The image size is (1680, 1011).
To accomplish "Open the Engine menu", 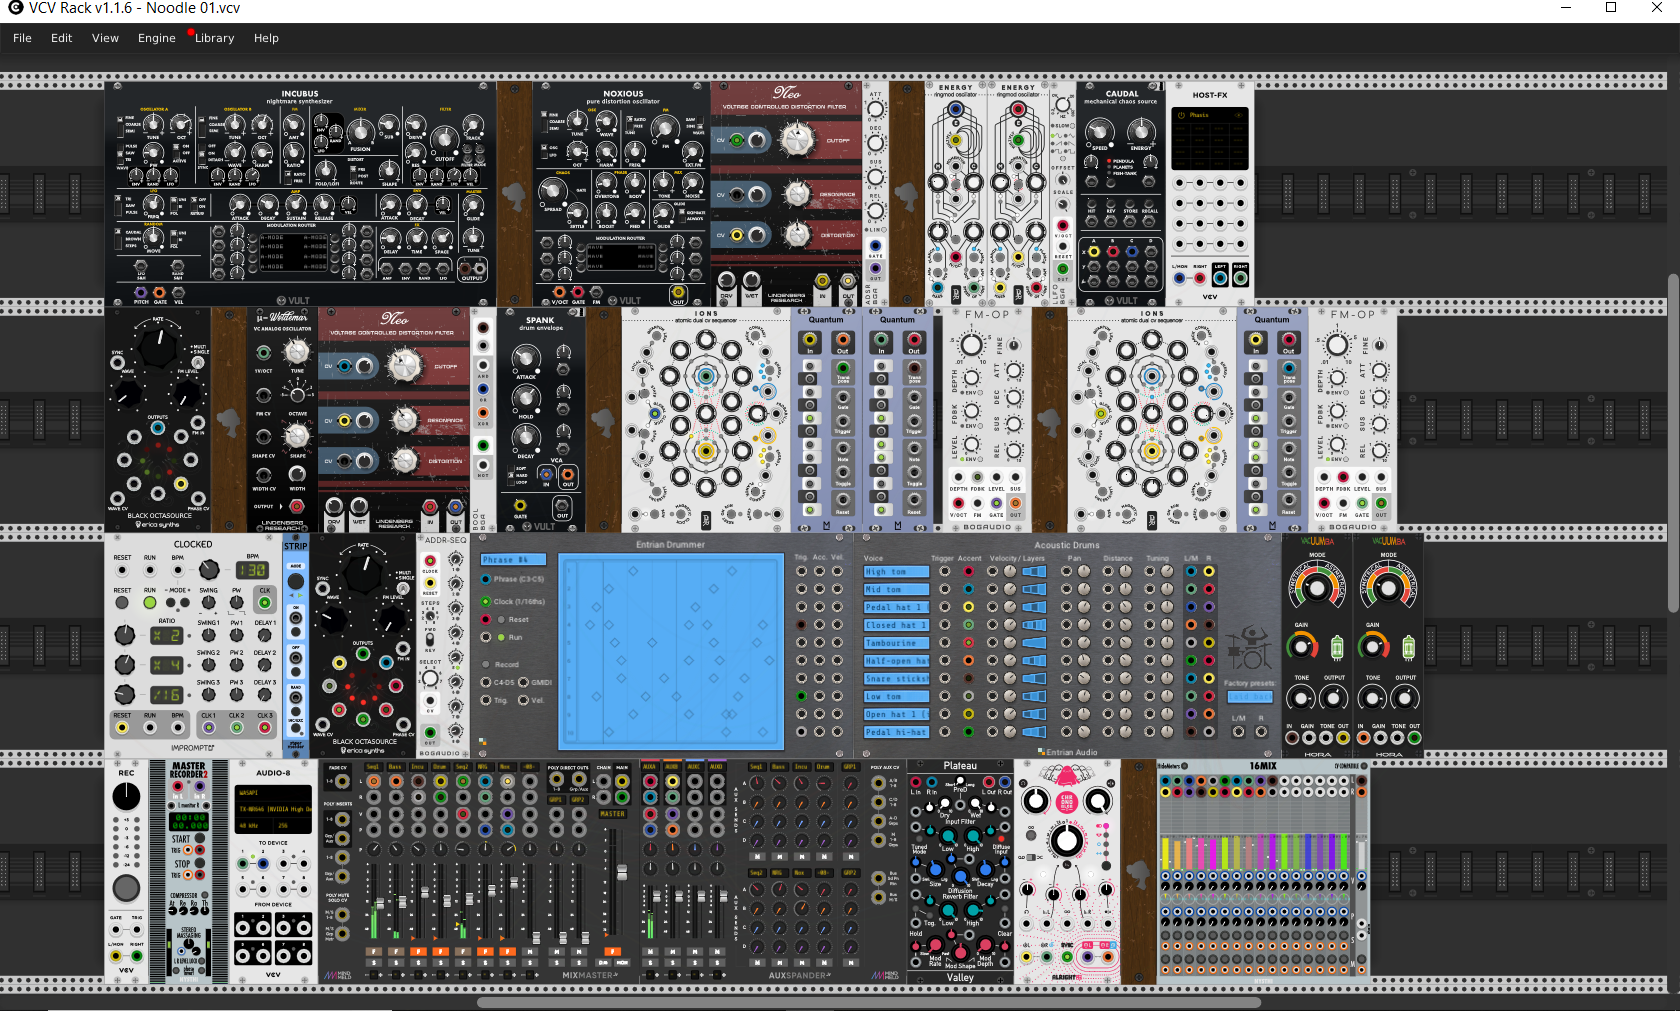I will coord(156,38).
